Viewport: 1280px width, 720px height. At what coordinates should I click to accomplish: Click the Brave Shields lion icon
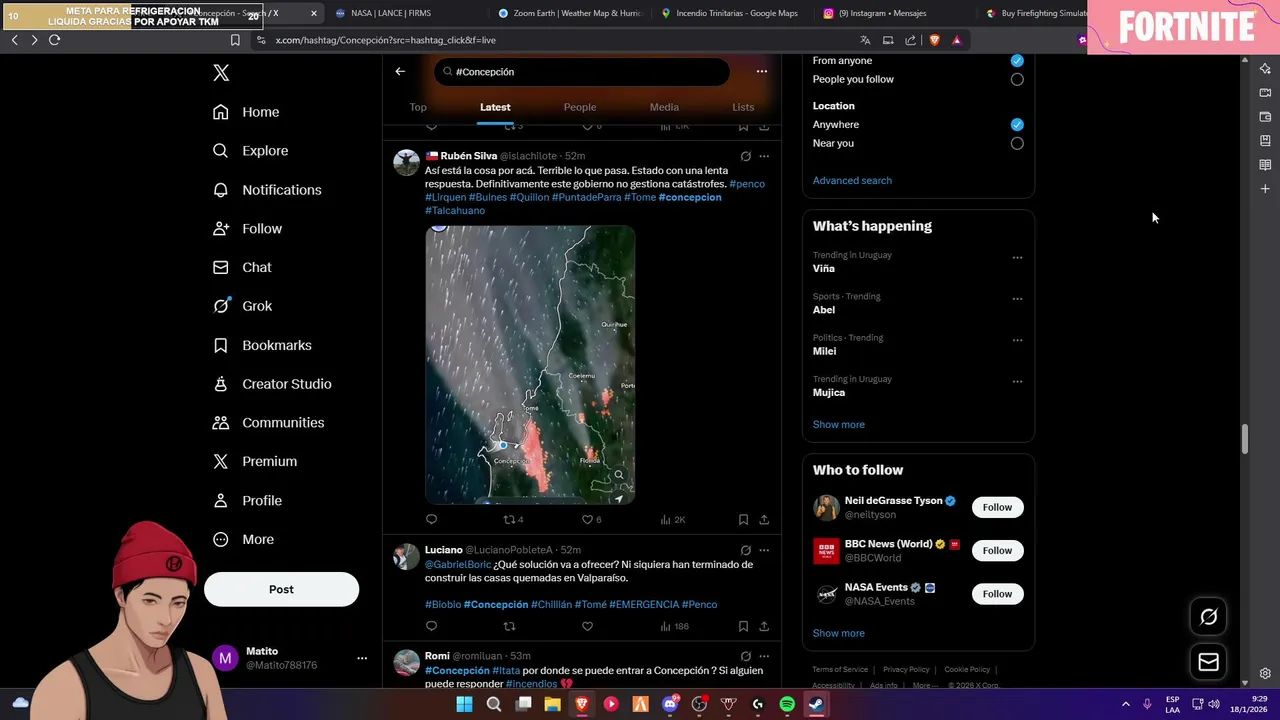tap(934, 40)
